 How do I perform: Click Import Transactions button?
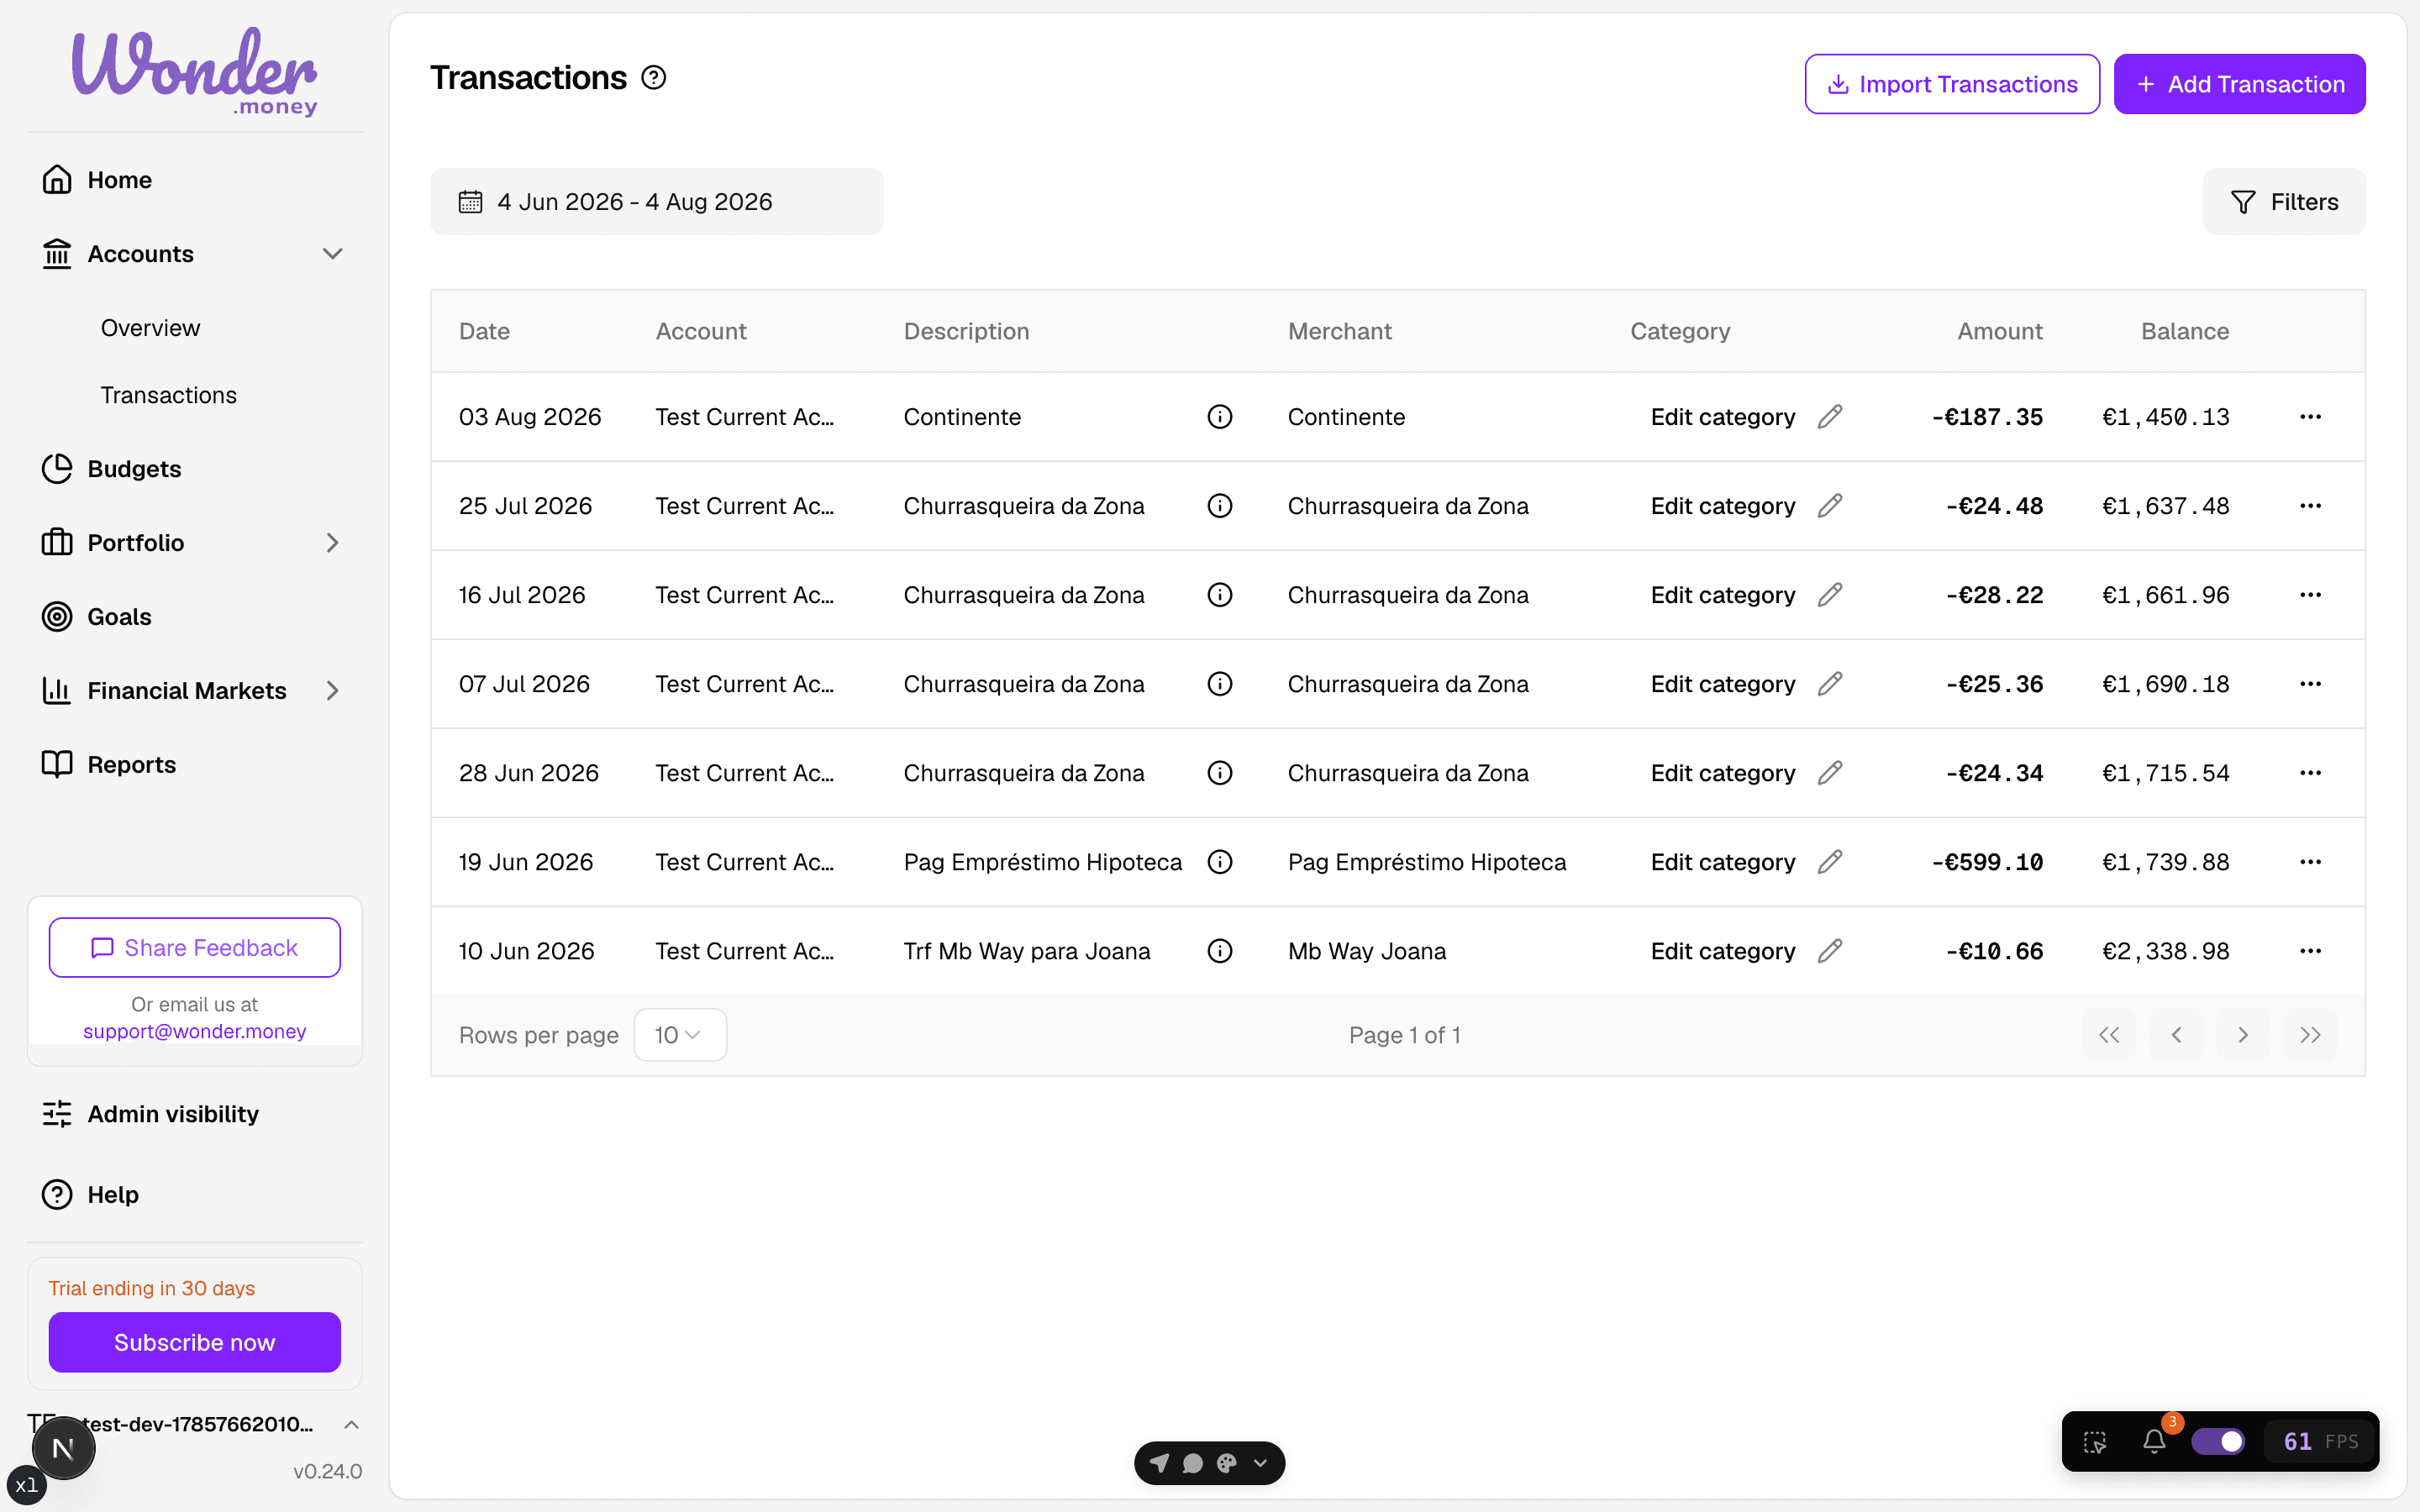(x=1951, y=84)
